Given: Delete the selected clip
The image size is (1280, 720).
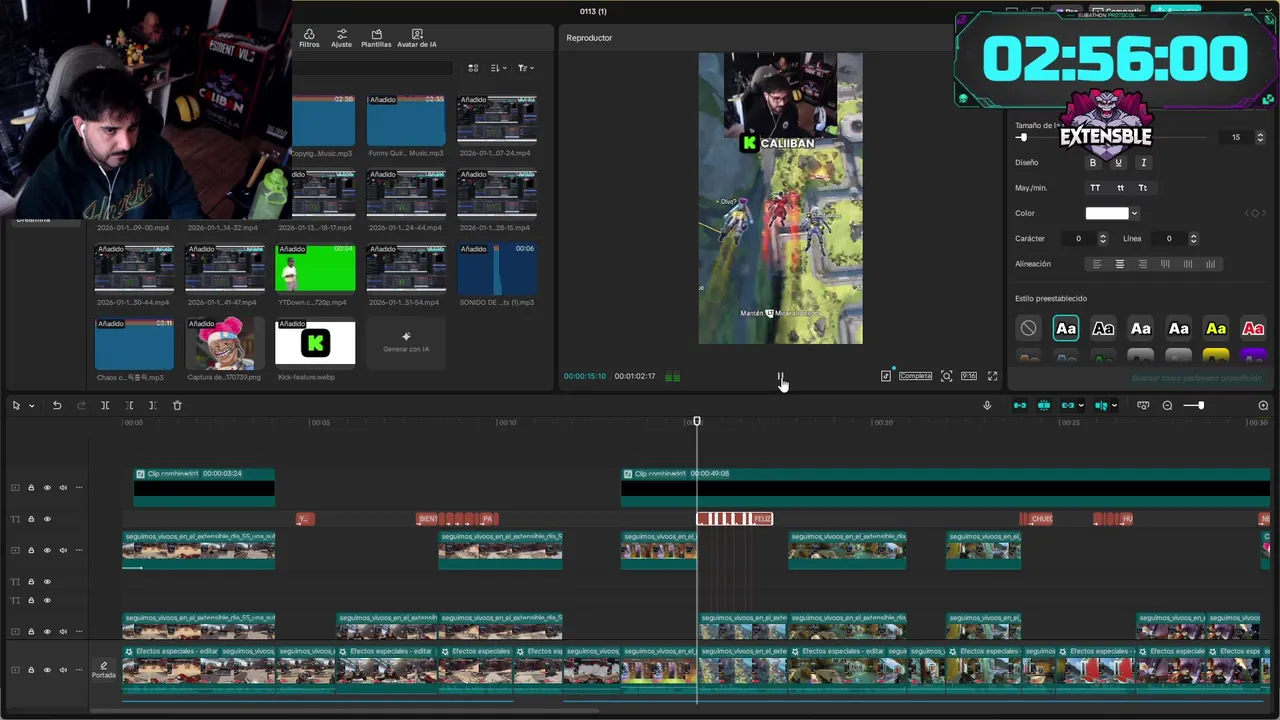Looking at the screenshot, I should click(x=177, y=405).
